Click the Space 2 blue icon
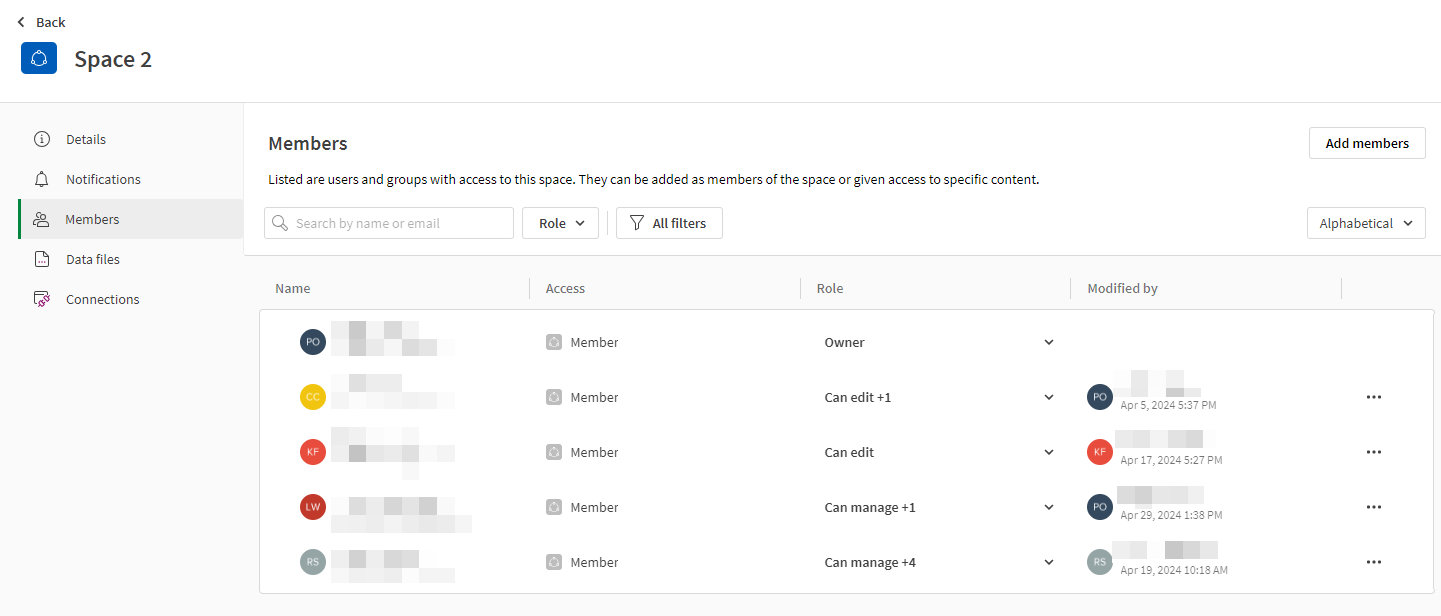1441x616 pixels. (x=39, y=59)
